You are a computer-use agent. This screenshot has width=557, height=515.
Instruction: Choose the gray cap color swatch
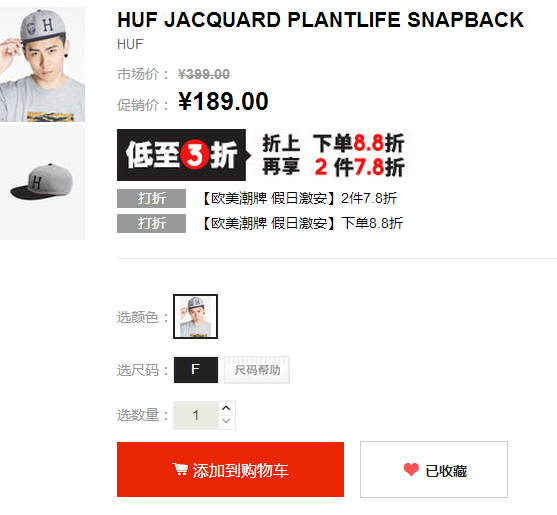point(195,316)
